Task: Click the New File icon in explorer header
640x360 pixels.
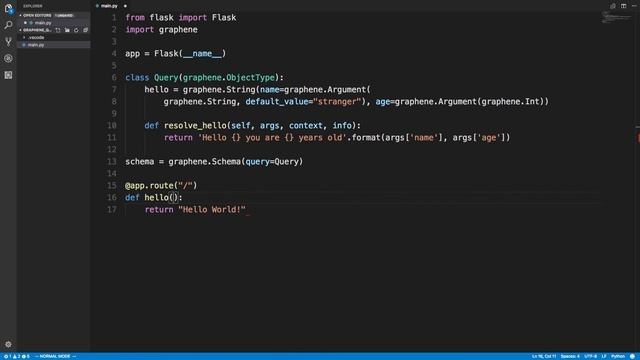Action: tap(58, 30)
